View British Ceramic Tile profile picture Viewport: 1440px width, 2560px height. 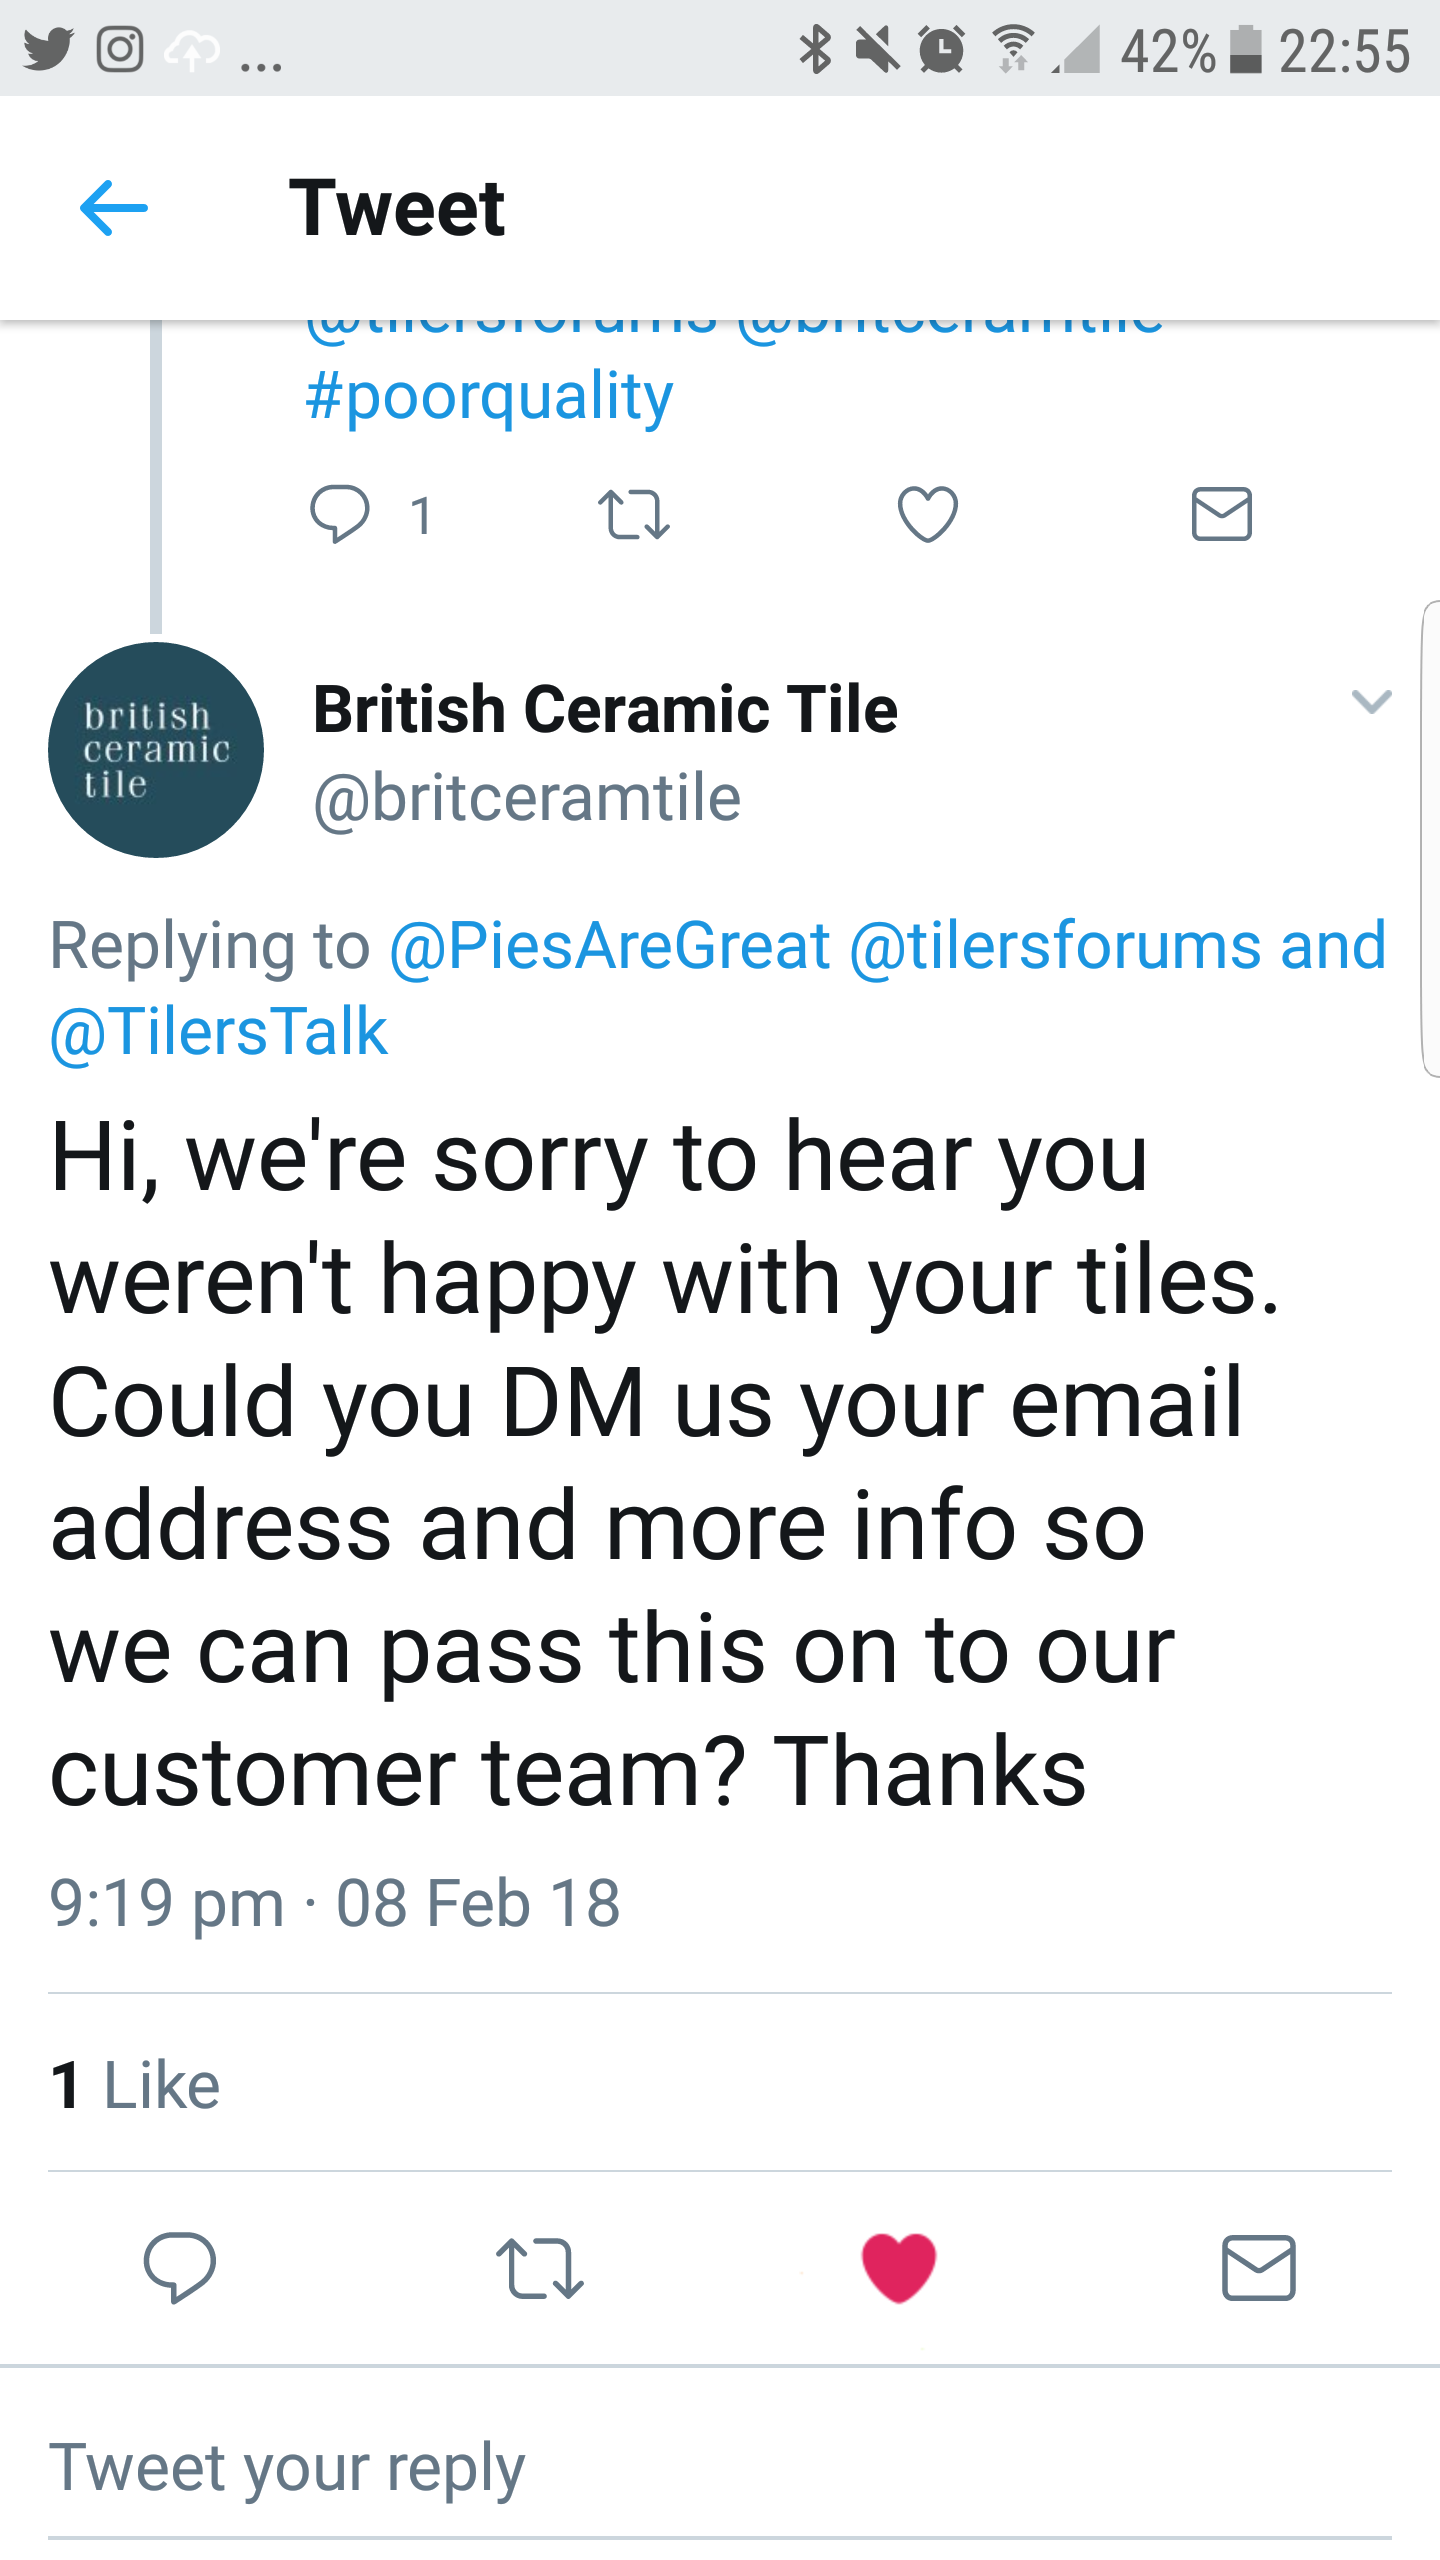(156, 750)
